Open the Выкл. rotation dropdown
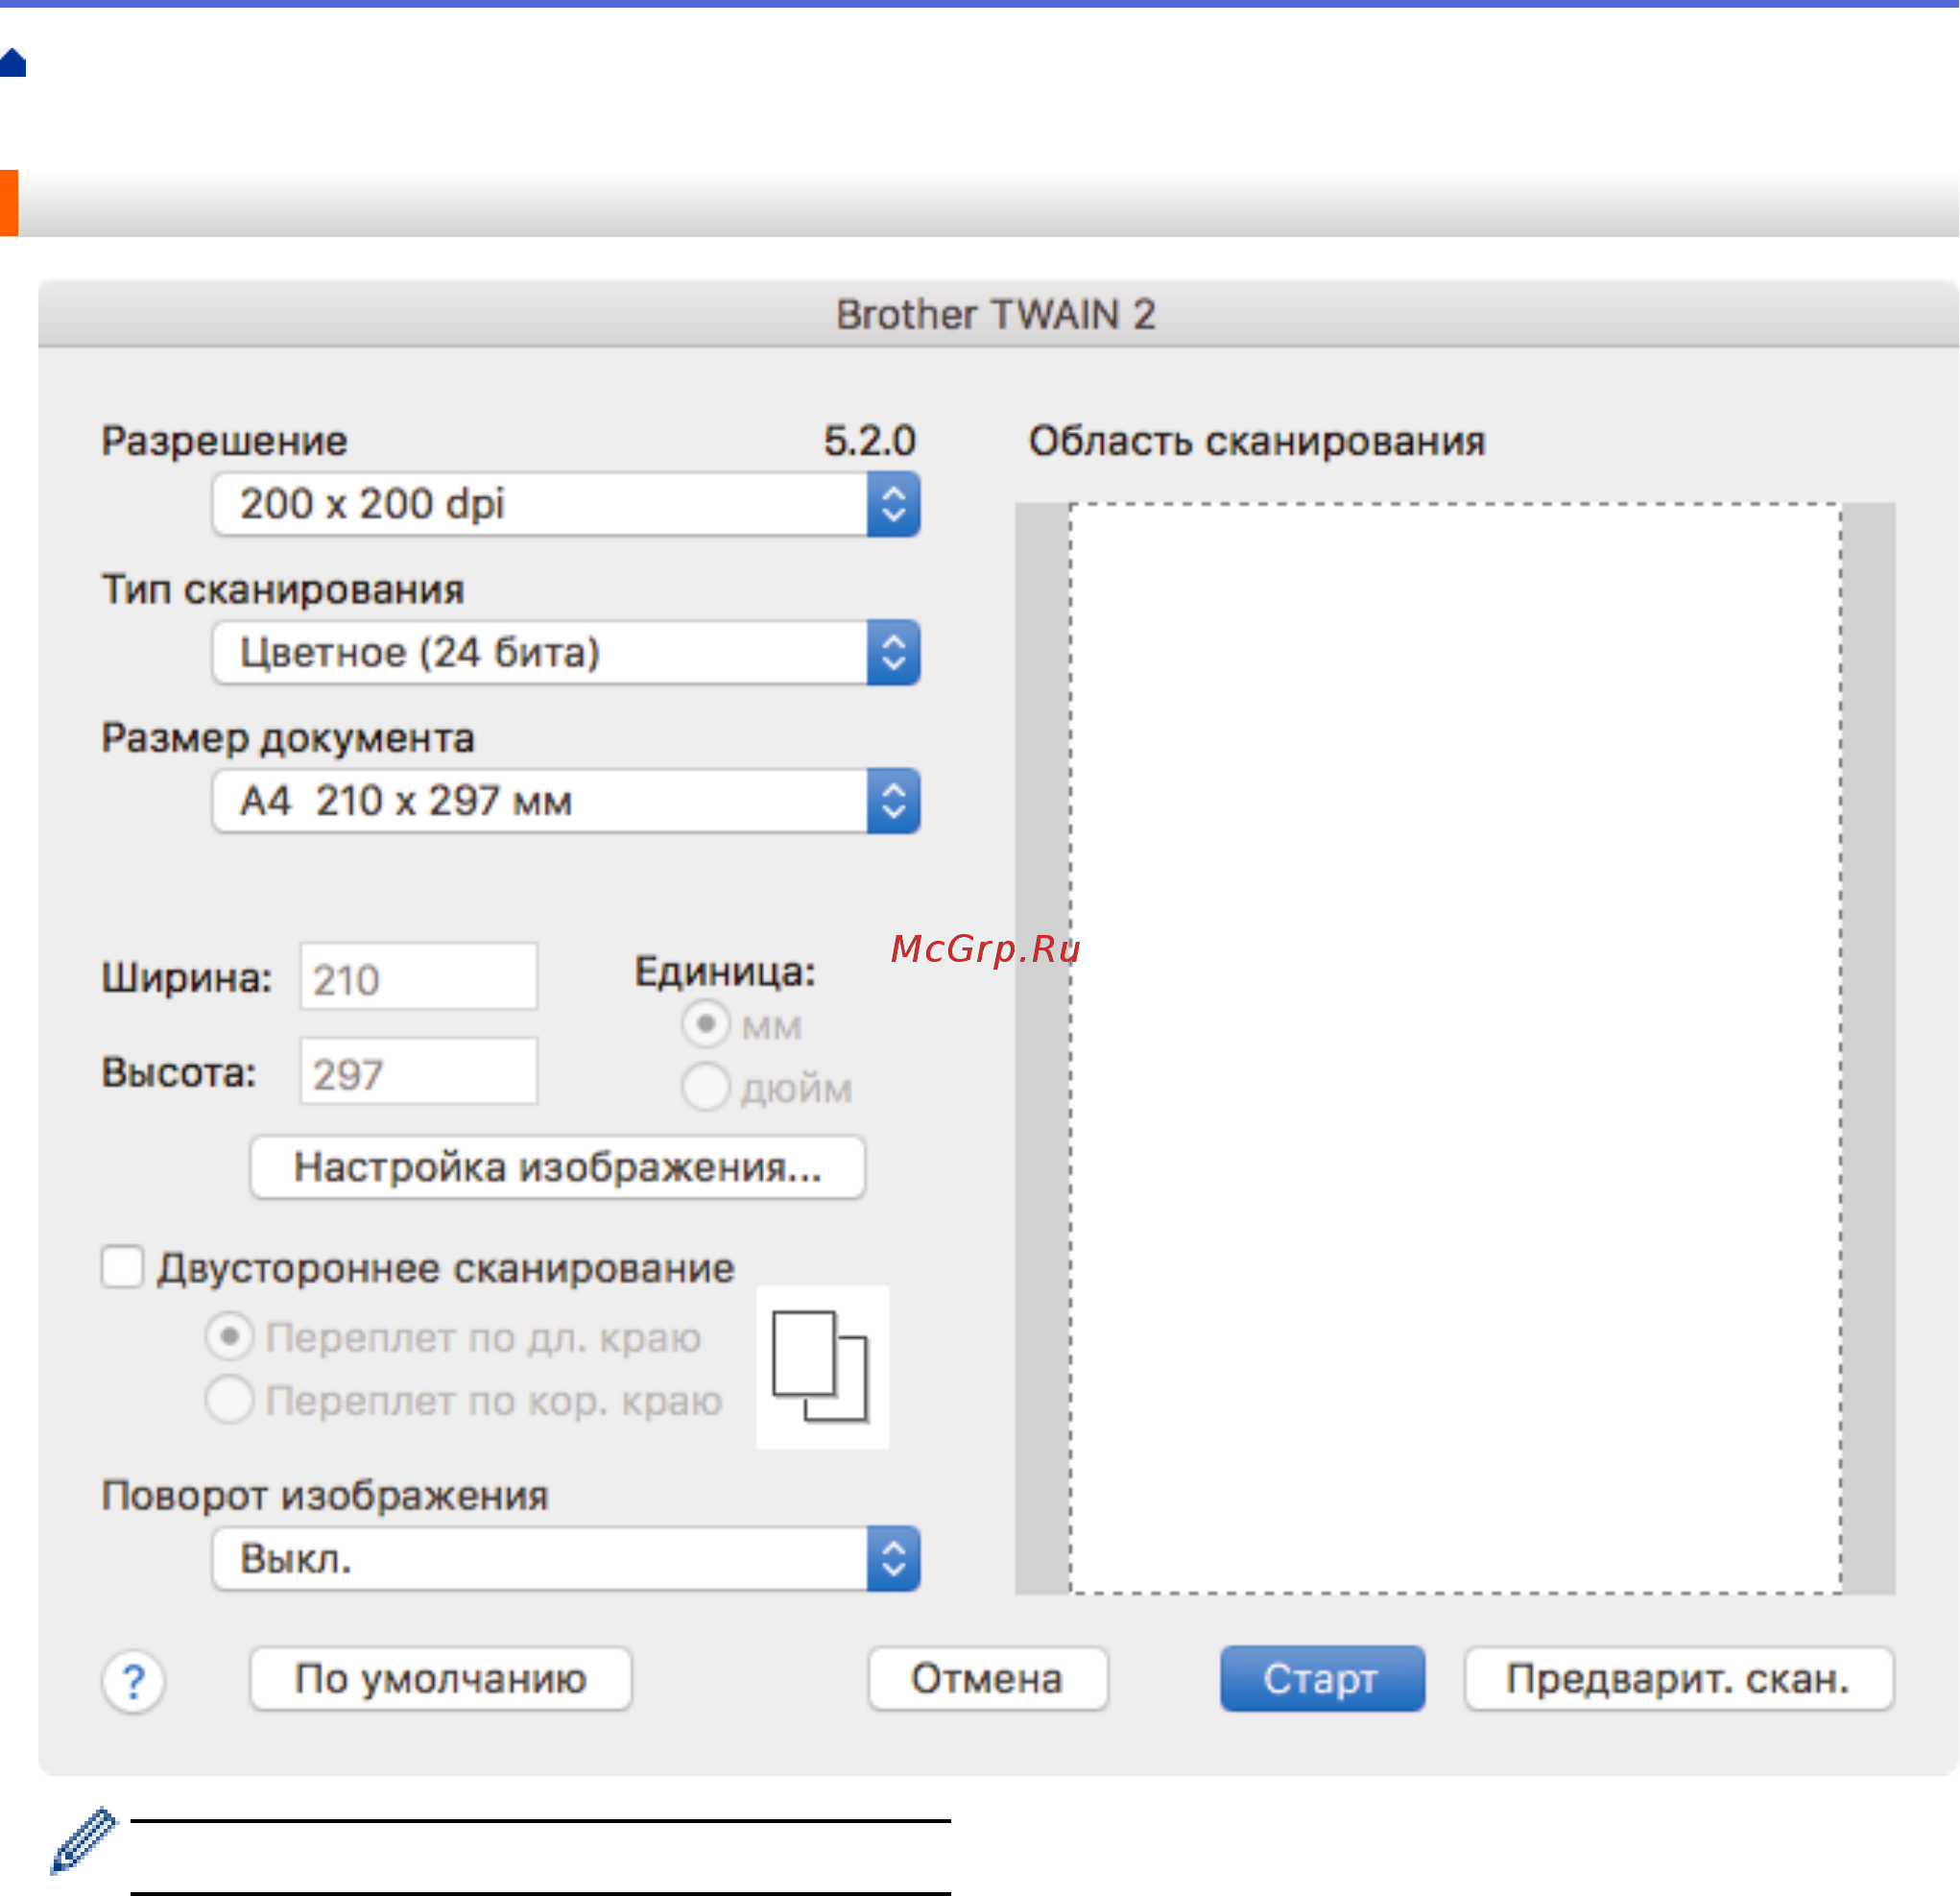Viewport: 1960px width, 1896px height. click(x=540, y=1558)
